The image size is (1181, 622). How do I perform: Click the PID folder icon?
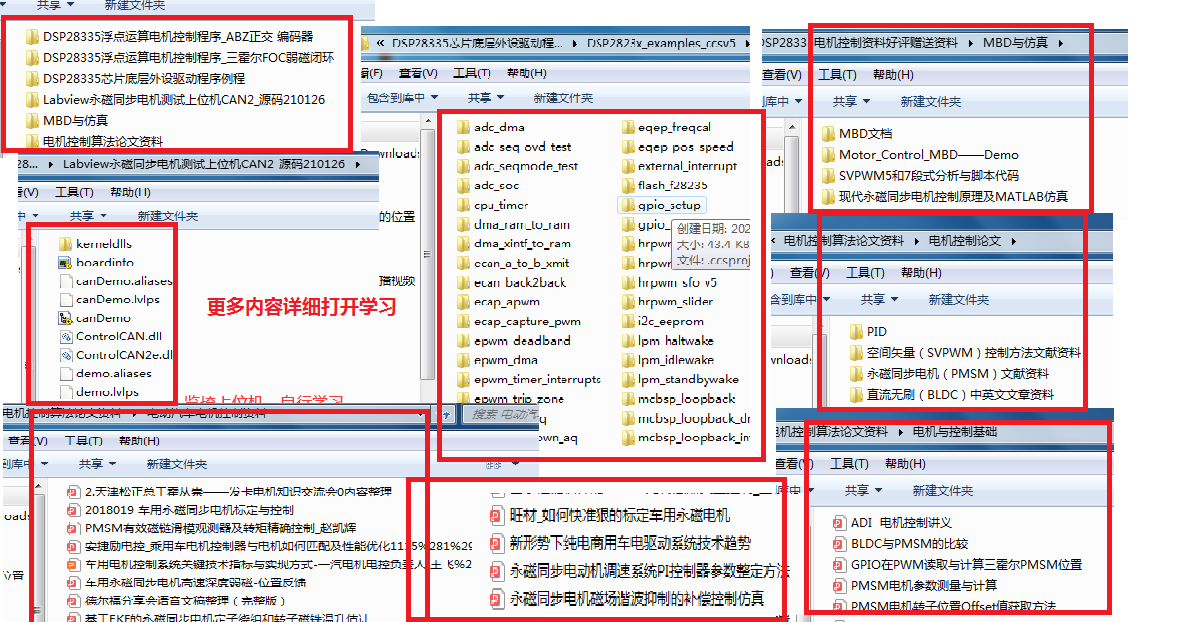pos(856,331)
